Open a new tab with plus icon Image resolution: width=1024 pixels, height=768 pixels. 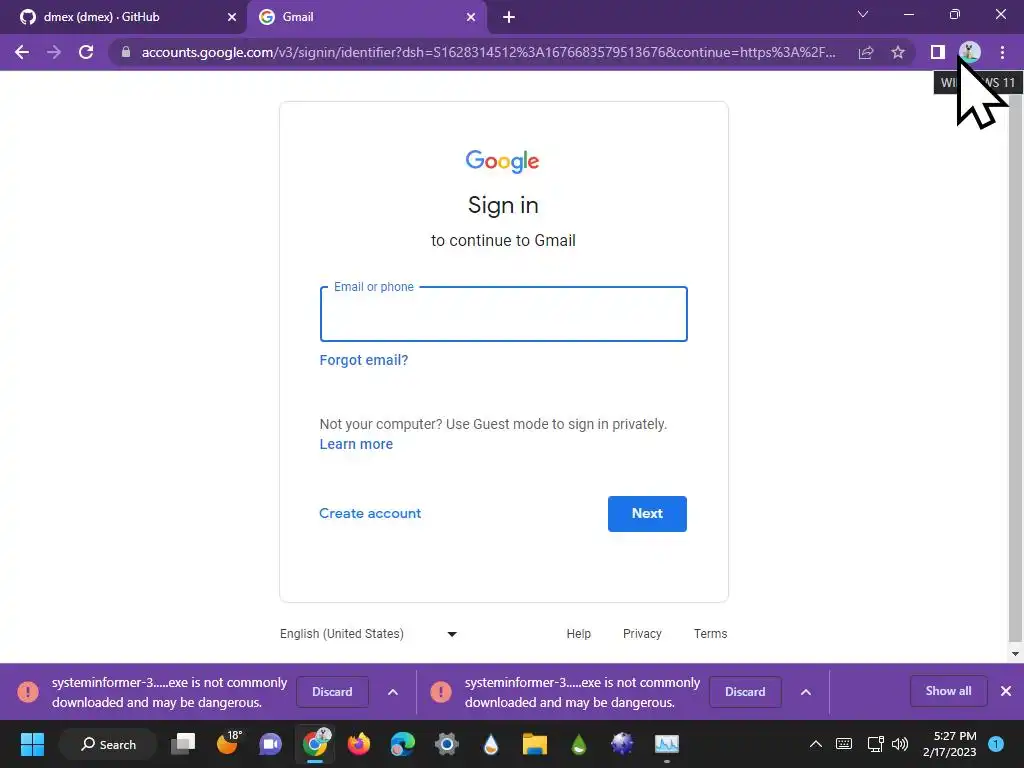509,17
